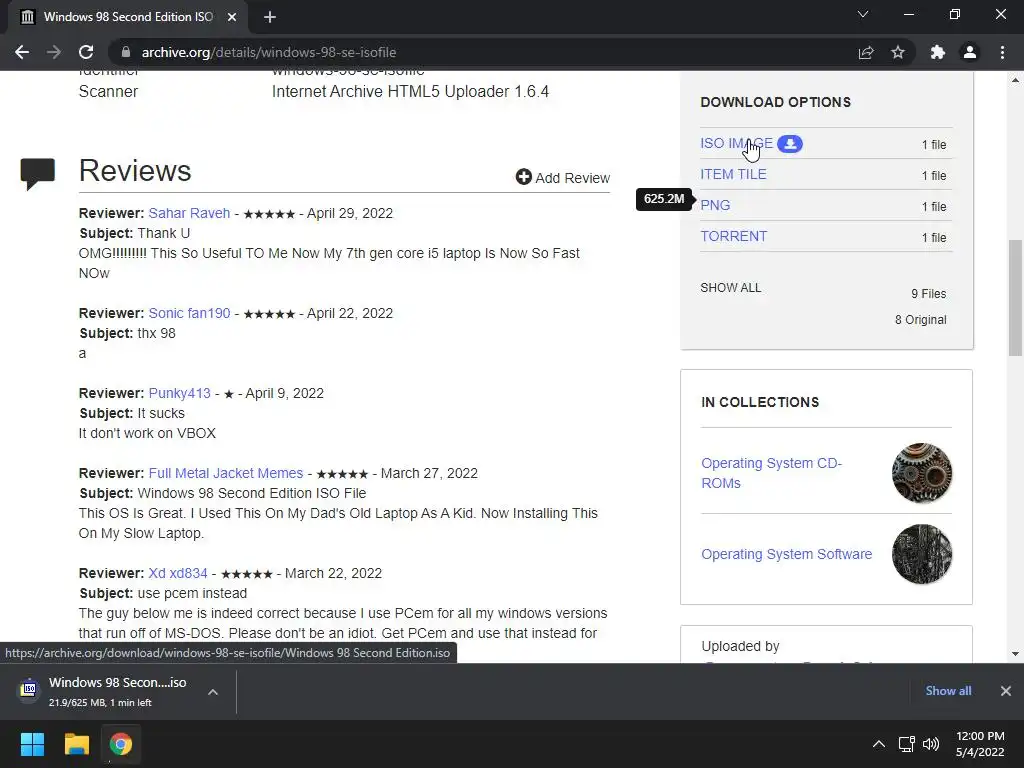Show all downloads
The height and width of the screenshot is (768, 1024).
pos(948,690)
